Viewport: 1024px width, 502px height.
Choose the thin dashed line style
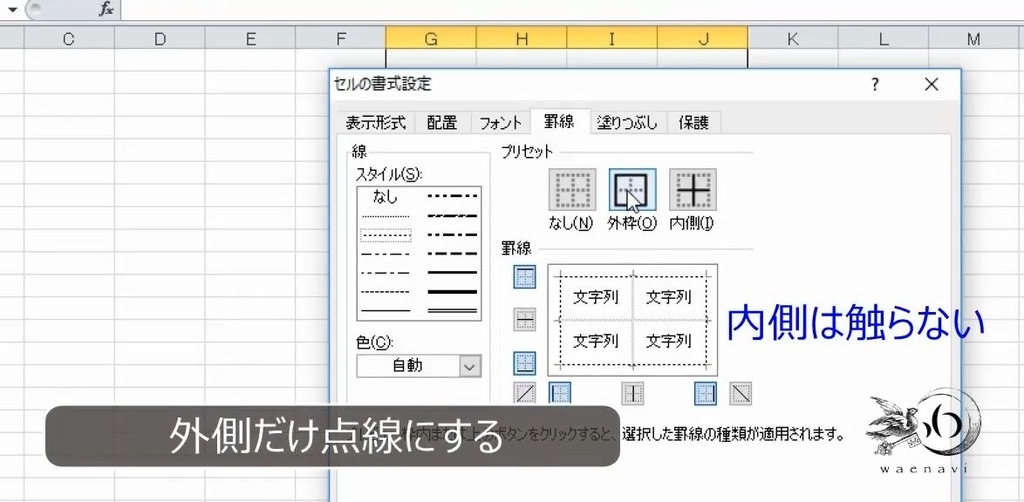385,292
